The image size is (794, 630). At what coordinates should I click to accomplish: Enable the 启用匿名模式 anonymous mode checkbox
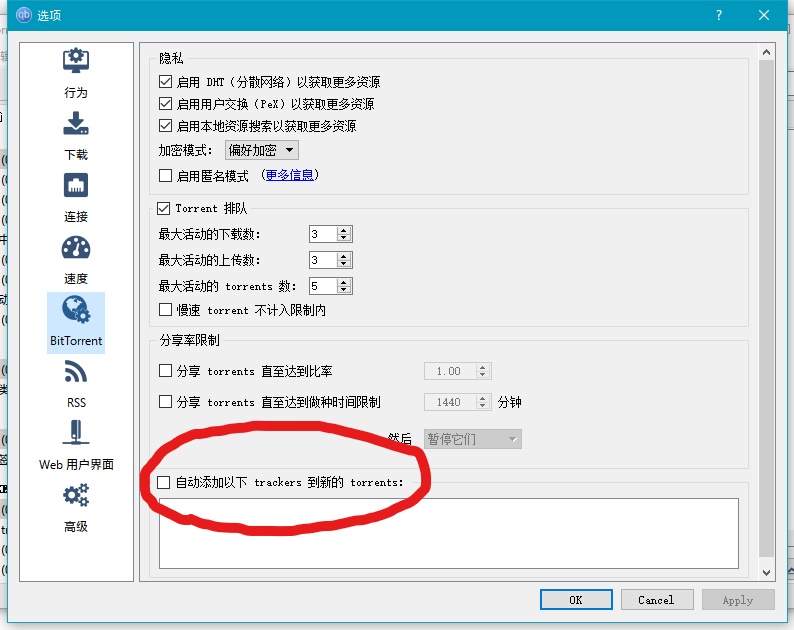point(166,175)
